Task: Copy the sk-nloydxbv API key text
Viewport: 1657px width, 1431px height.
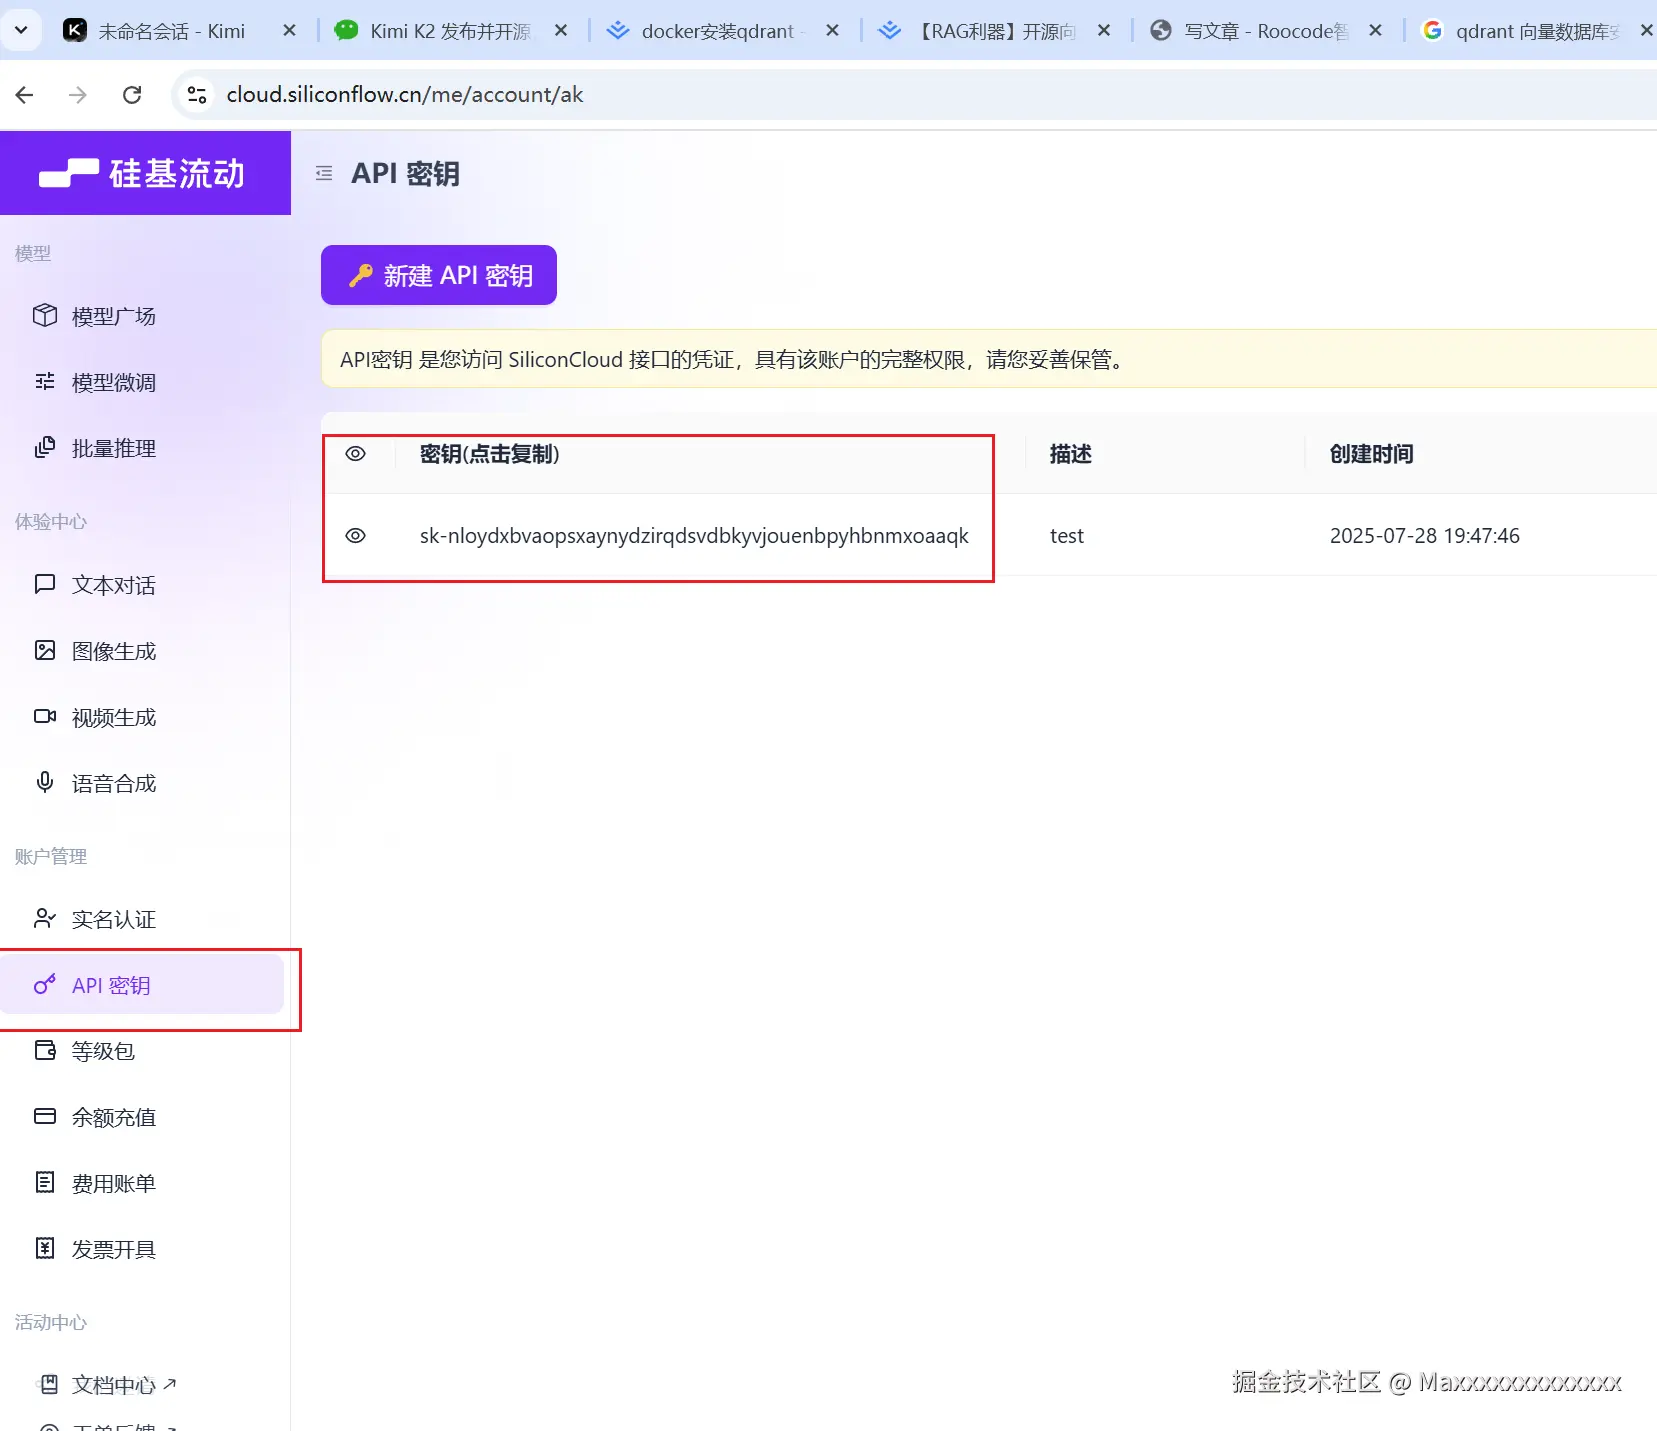Action: (x=694, y=536)
